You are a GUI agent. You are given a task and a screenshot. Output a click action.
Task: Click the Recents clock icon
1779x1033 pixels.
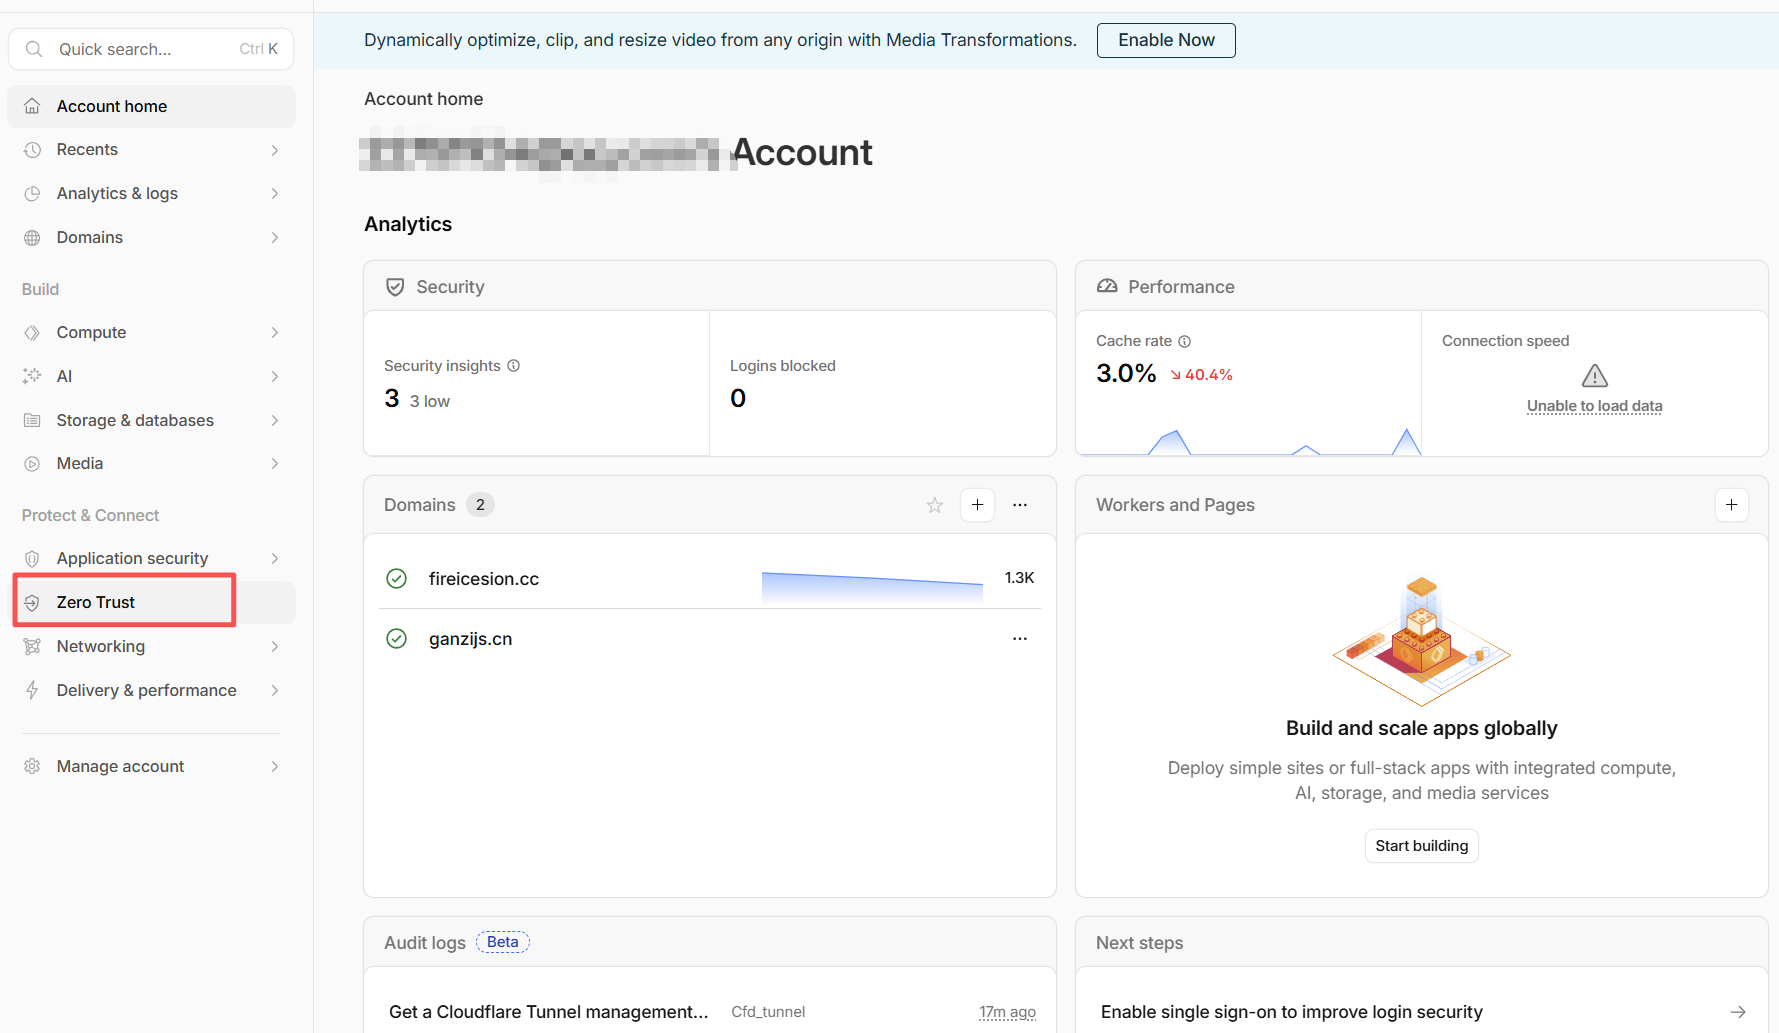click(32, 150)
